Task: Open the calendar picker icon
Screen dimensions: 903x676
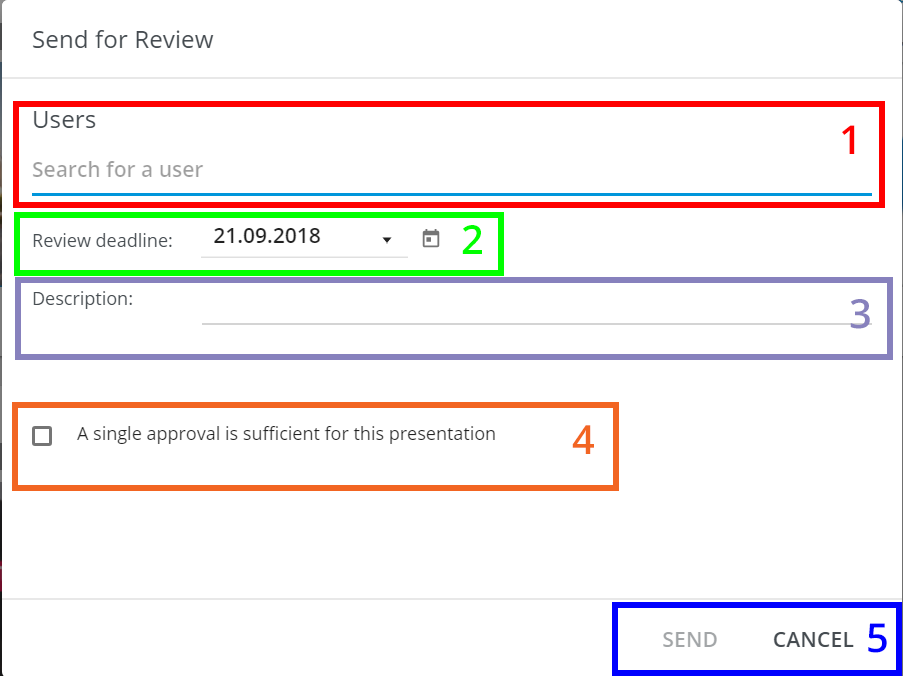Action: 431,239
